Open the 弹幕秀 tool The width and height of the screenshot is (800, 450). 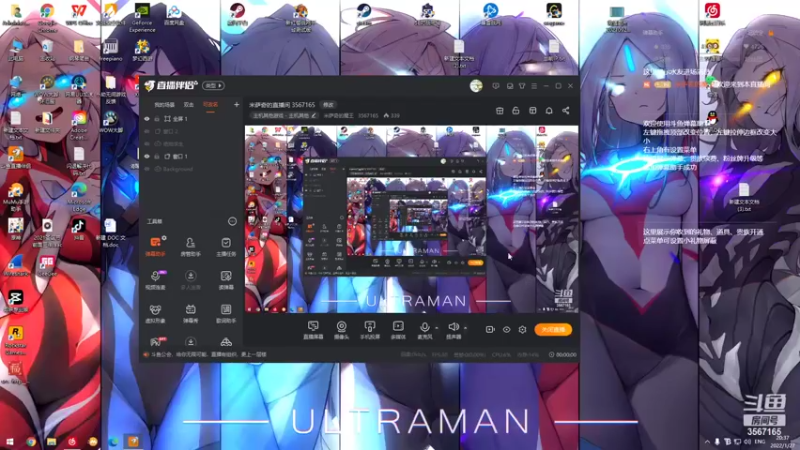[190, 313]
